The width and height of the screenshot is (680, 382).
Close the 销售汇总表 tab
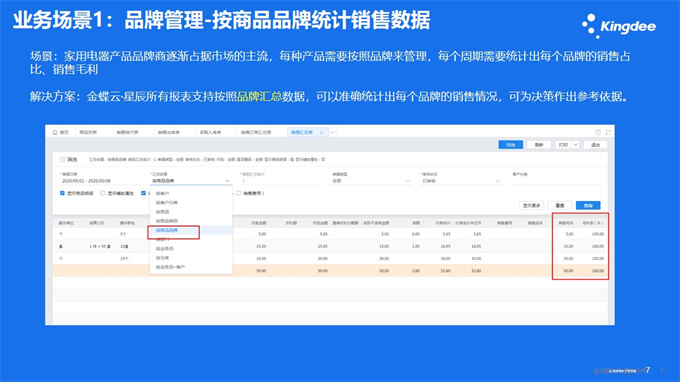coord(321,133)
